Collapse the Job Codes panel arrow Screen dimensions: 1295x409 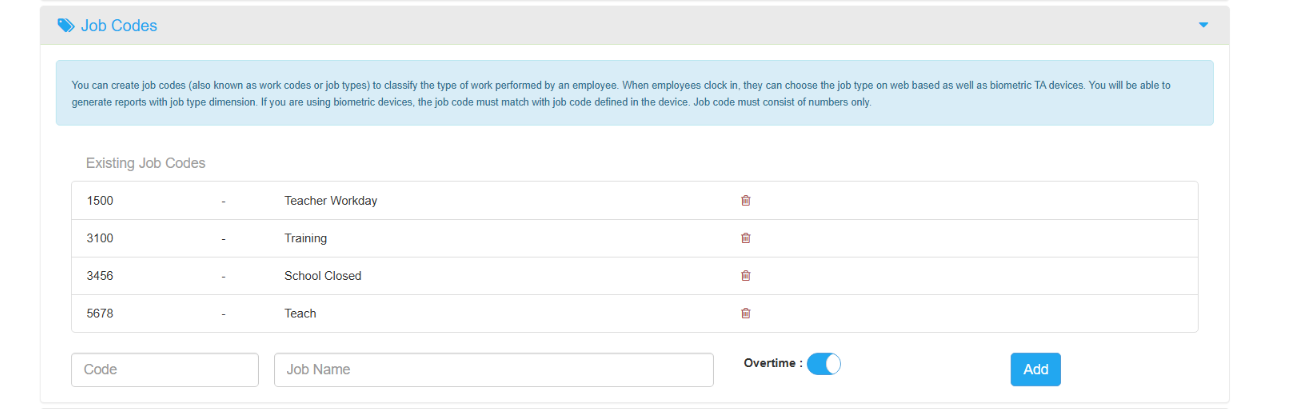point(1203,25)
